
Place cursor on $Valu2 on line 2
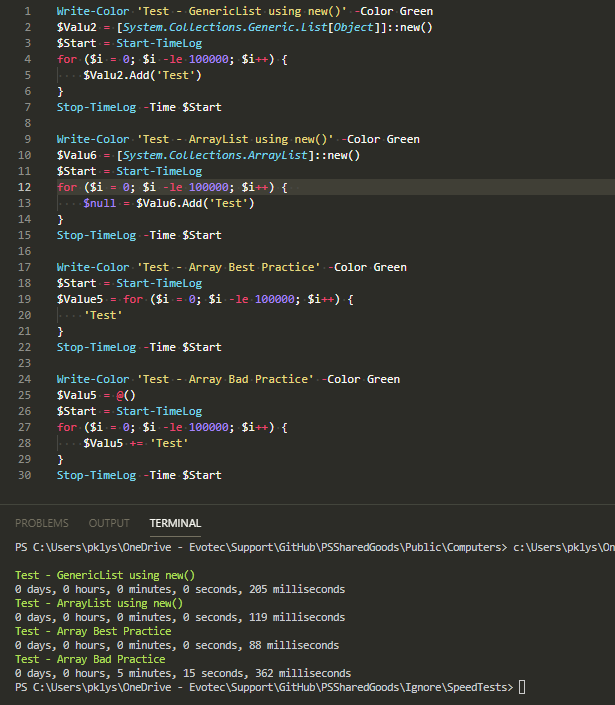point(76,27)
